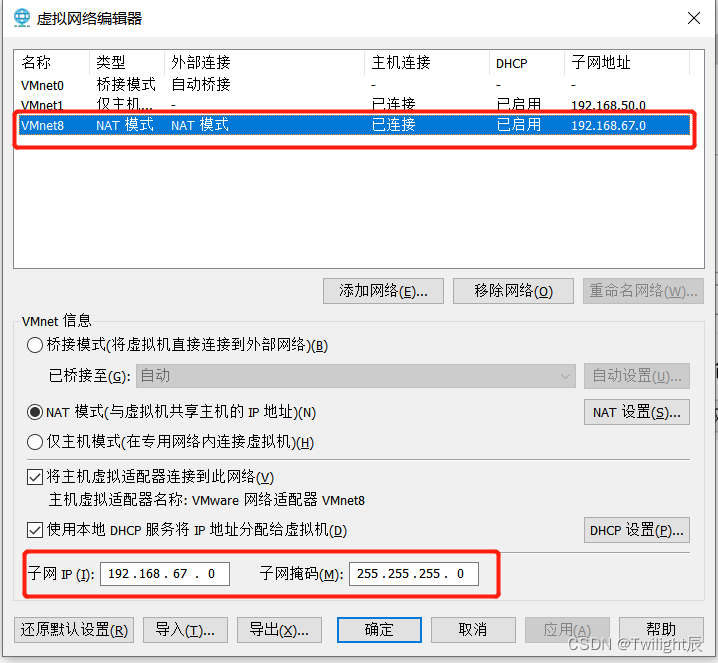Image resolution: width=718 pixels, height=663 pixels.
Task: Click the 导出(X)... button
Action: coord(279,630)
